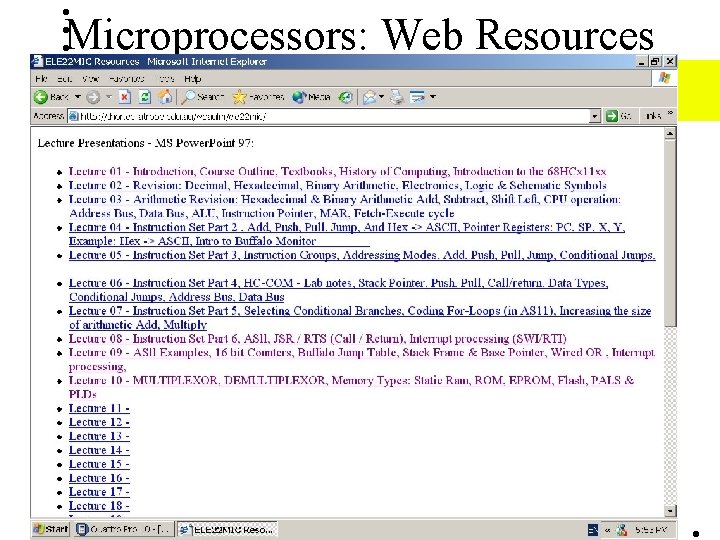Open the Lecture 05 Instruction Set Part 3 link
The image size is (720, 540).
pos(362,255)
